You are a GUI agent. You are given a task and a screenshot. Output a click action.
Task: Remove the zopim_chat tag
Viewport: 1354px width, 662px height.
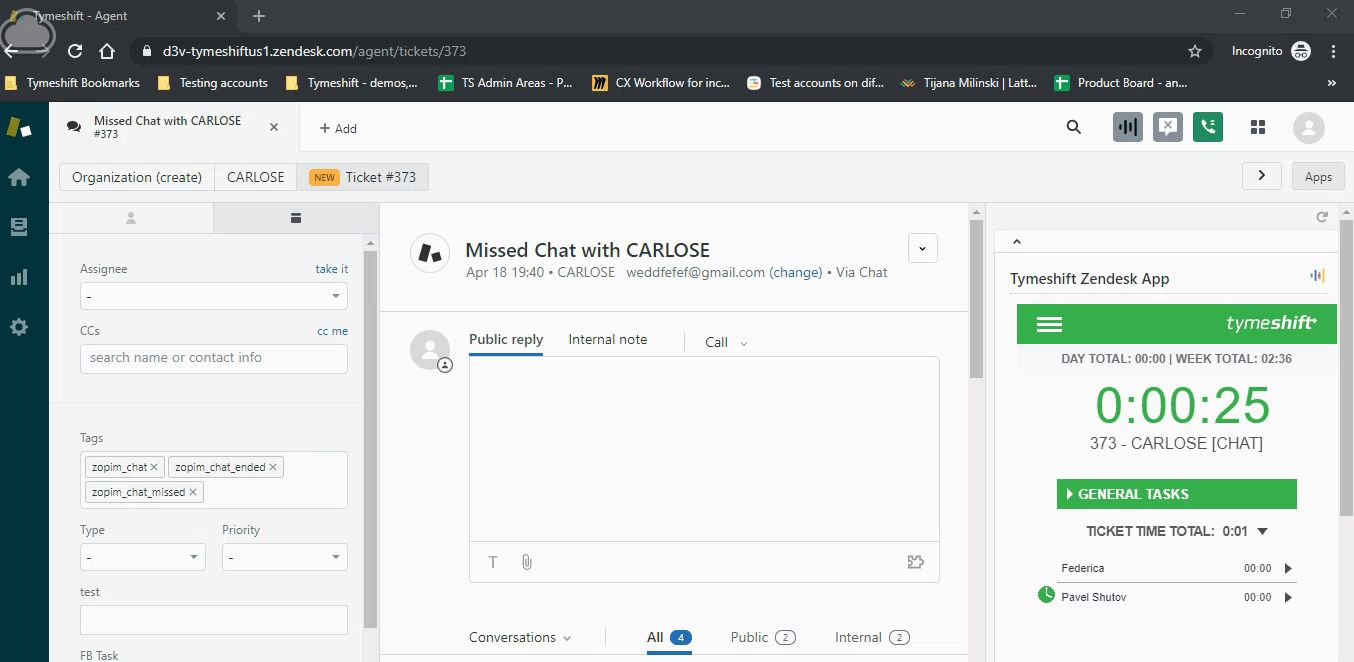pos(154,467)
